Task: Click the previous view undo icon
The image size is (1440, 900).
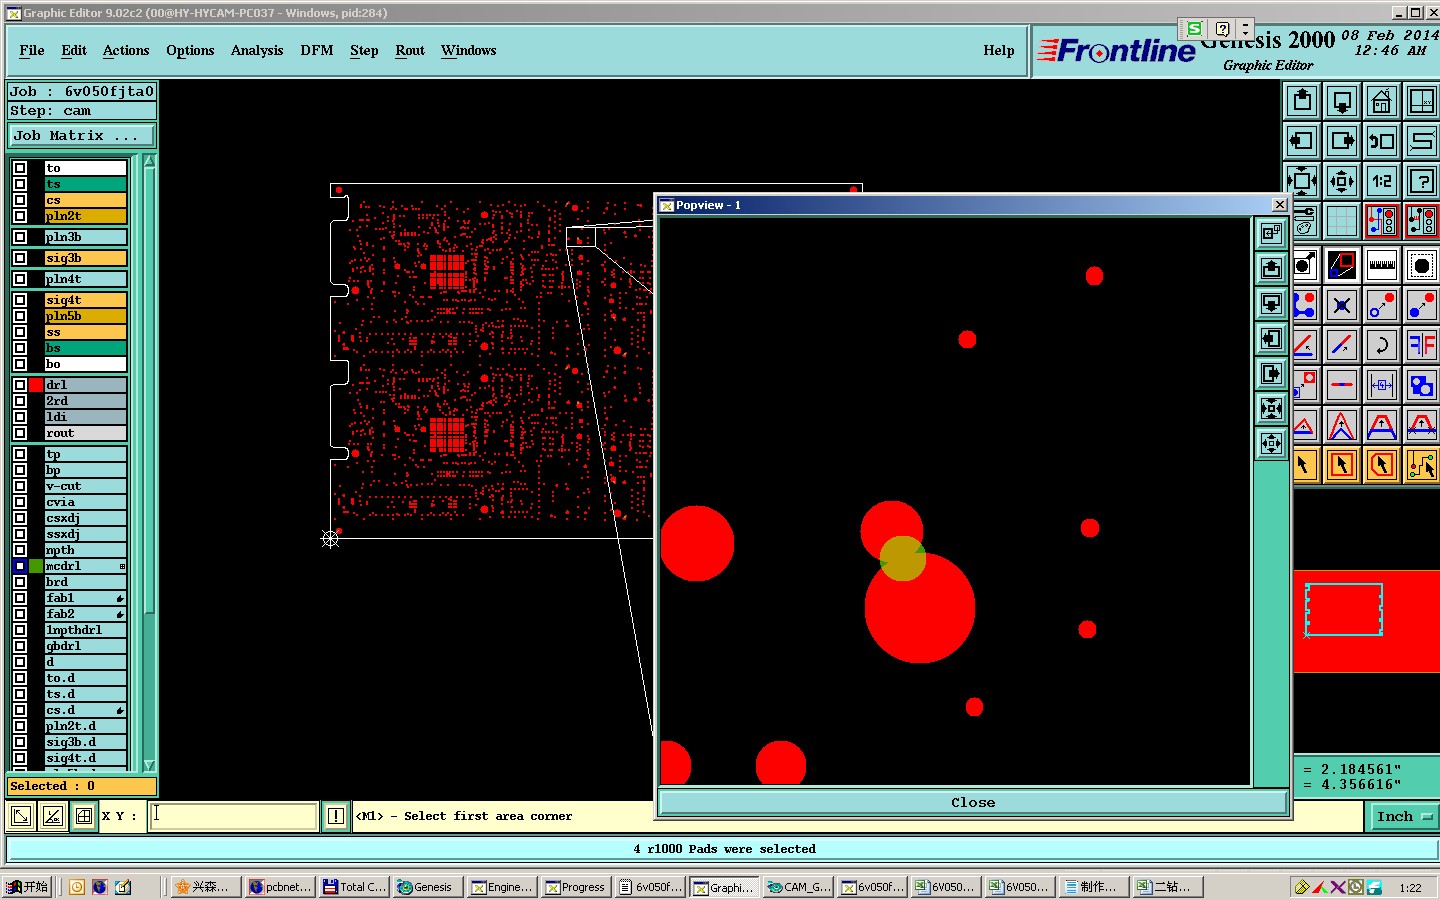Action: click(1382, 141)
